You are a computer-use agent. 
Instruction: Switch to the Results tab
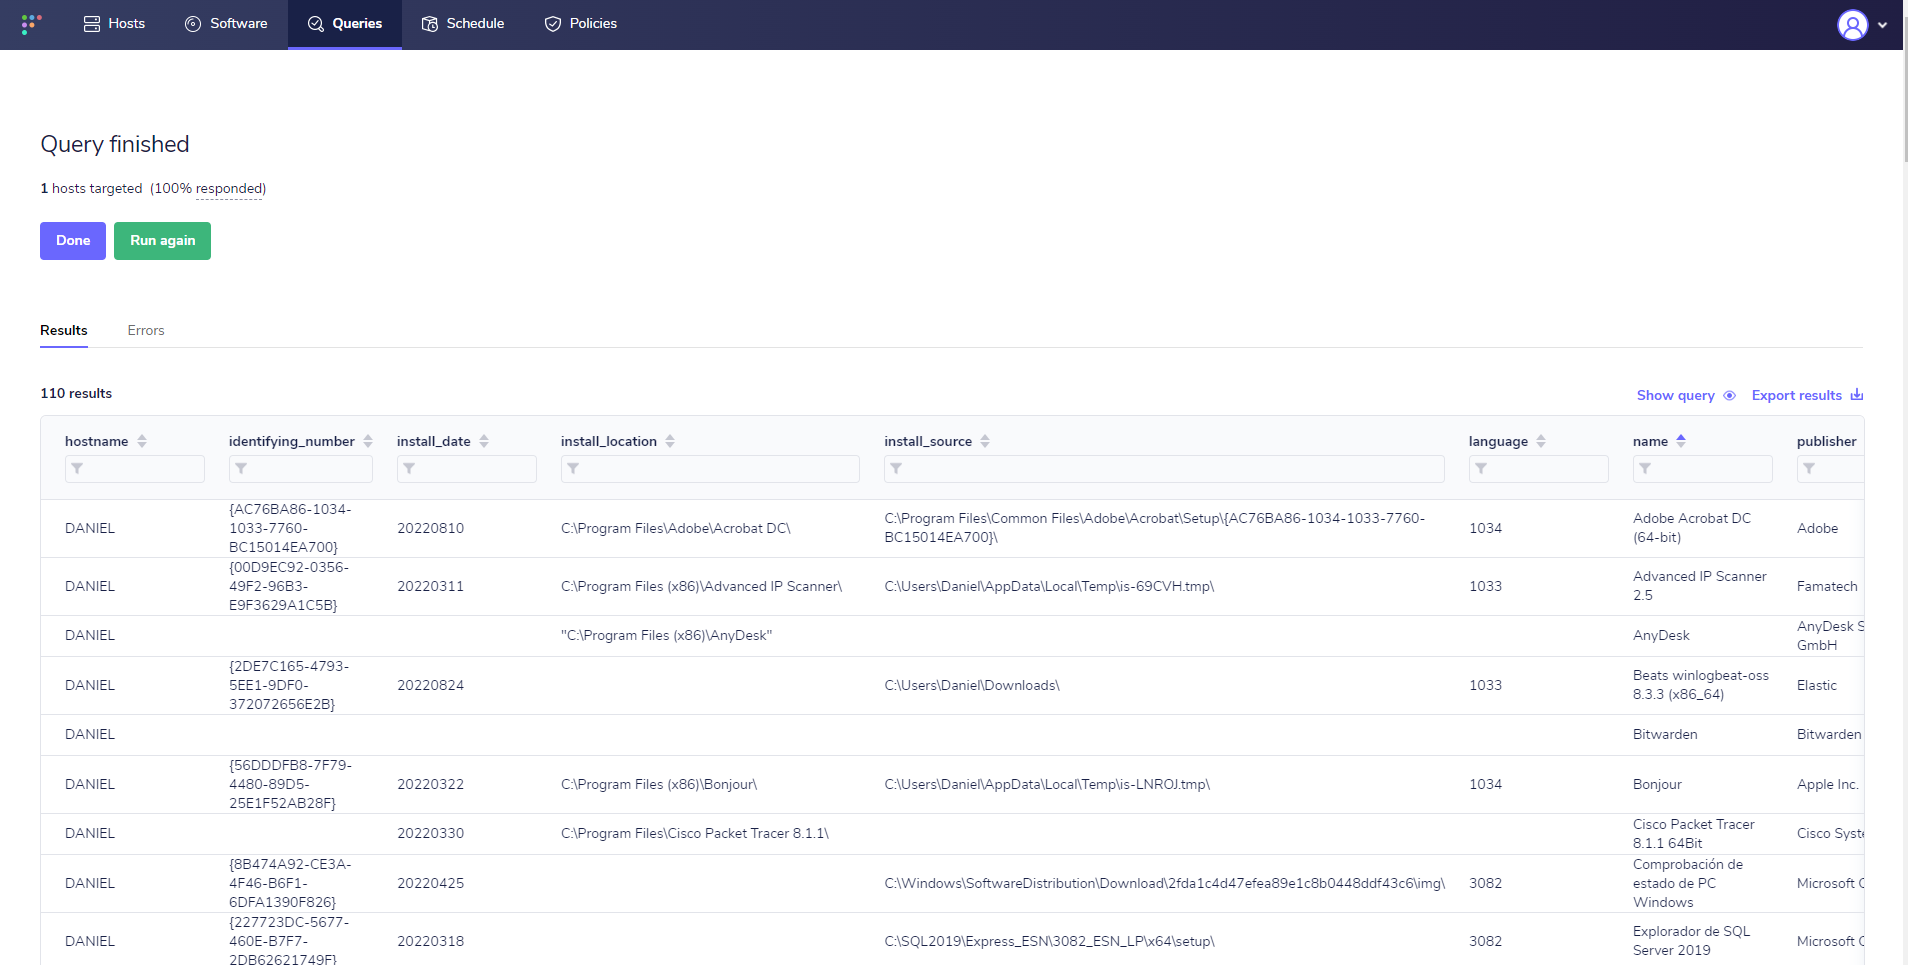[64, 331]
